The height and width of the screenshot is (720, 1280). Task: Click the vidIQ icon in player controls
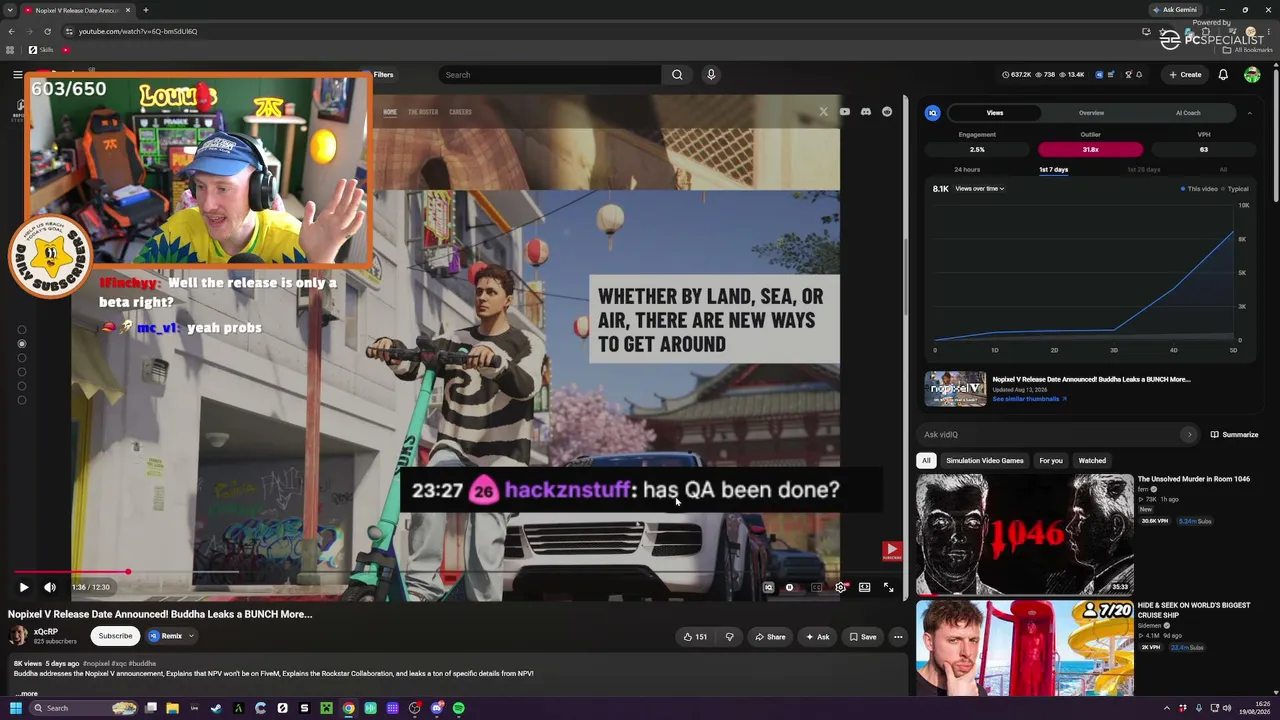pos(768,588)
